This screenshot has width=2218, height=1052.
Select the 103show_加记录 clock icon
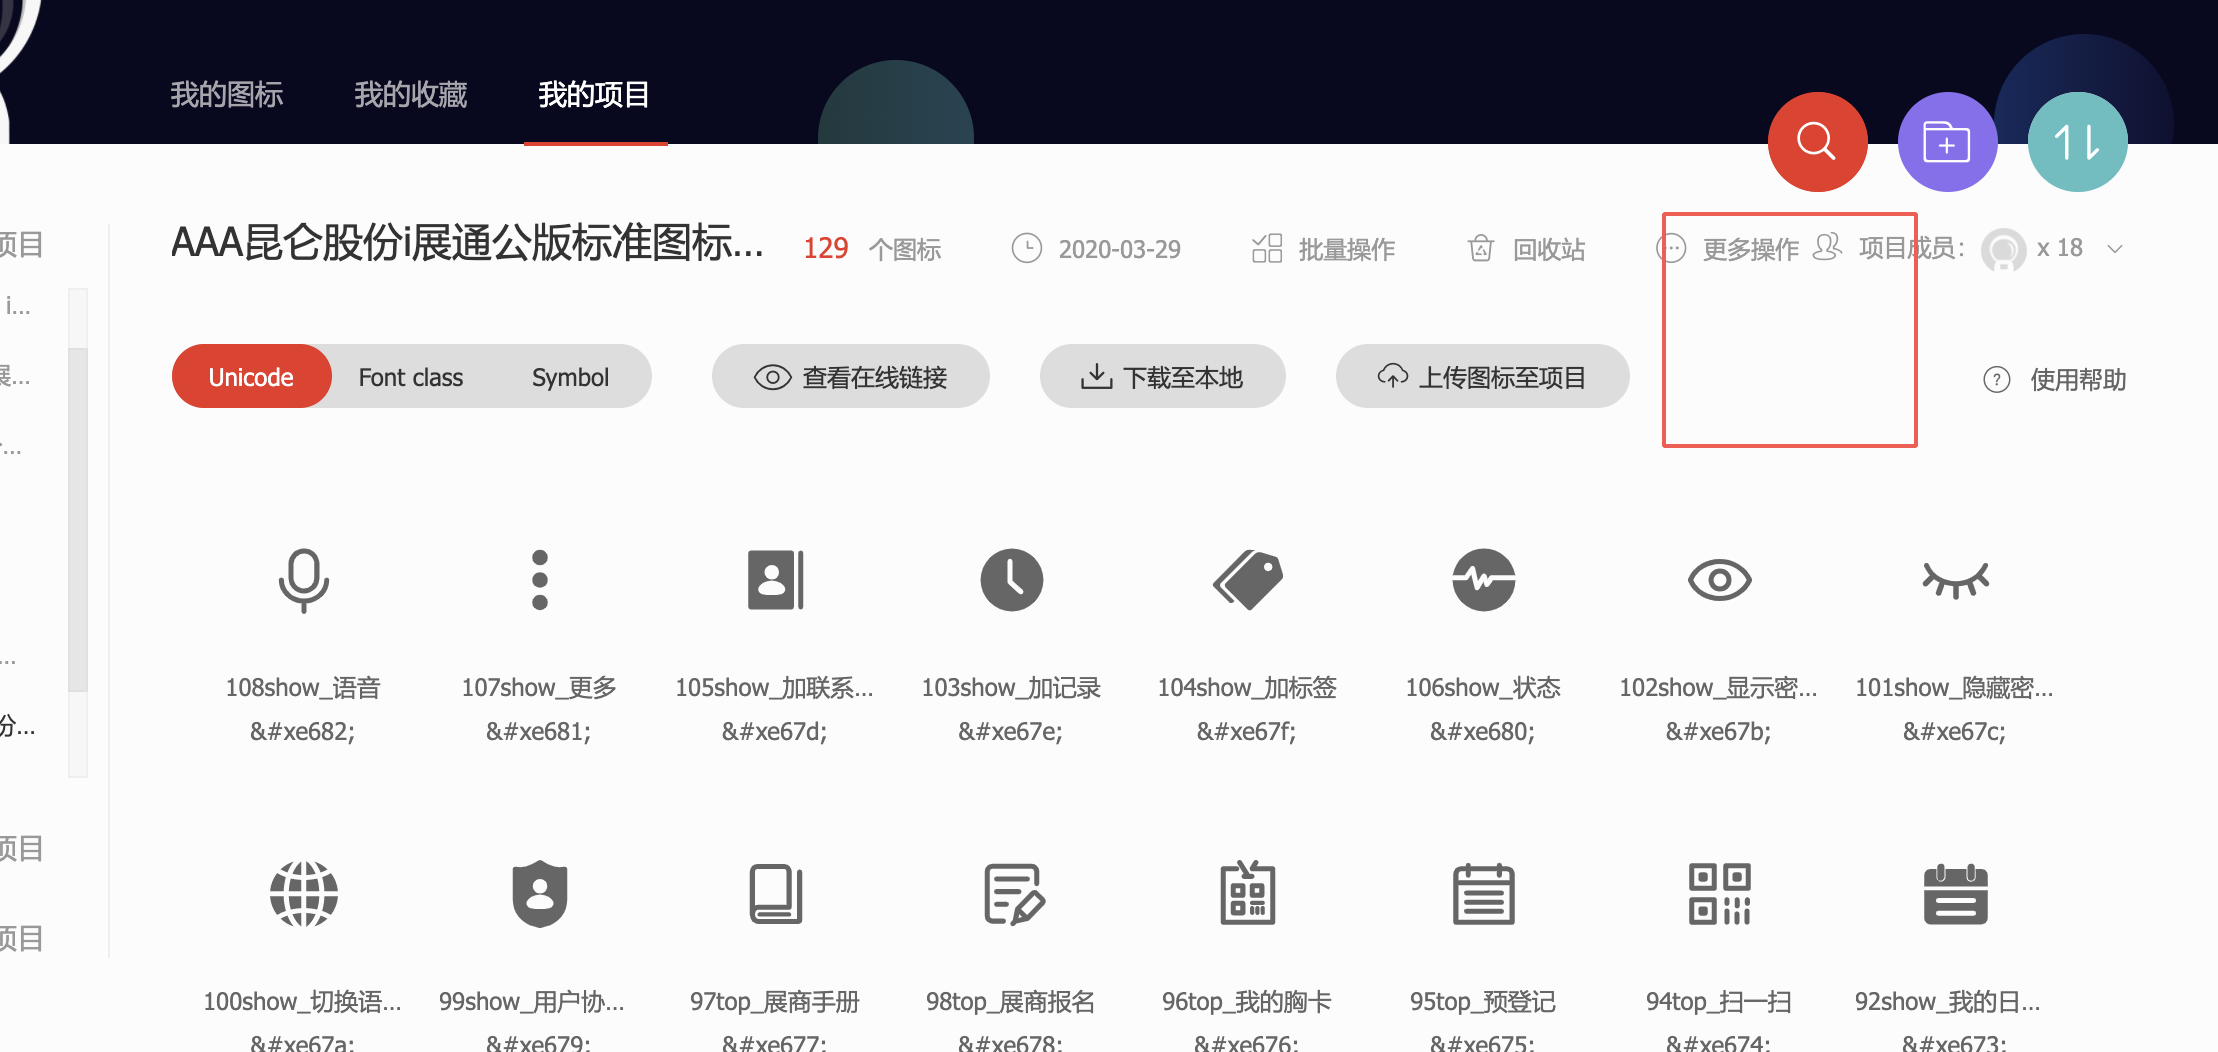pyautogui.click(x=1012, y=580)
